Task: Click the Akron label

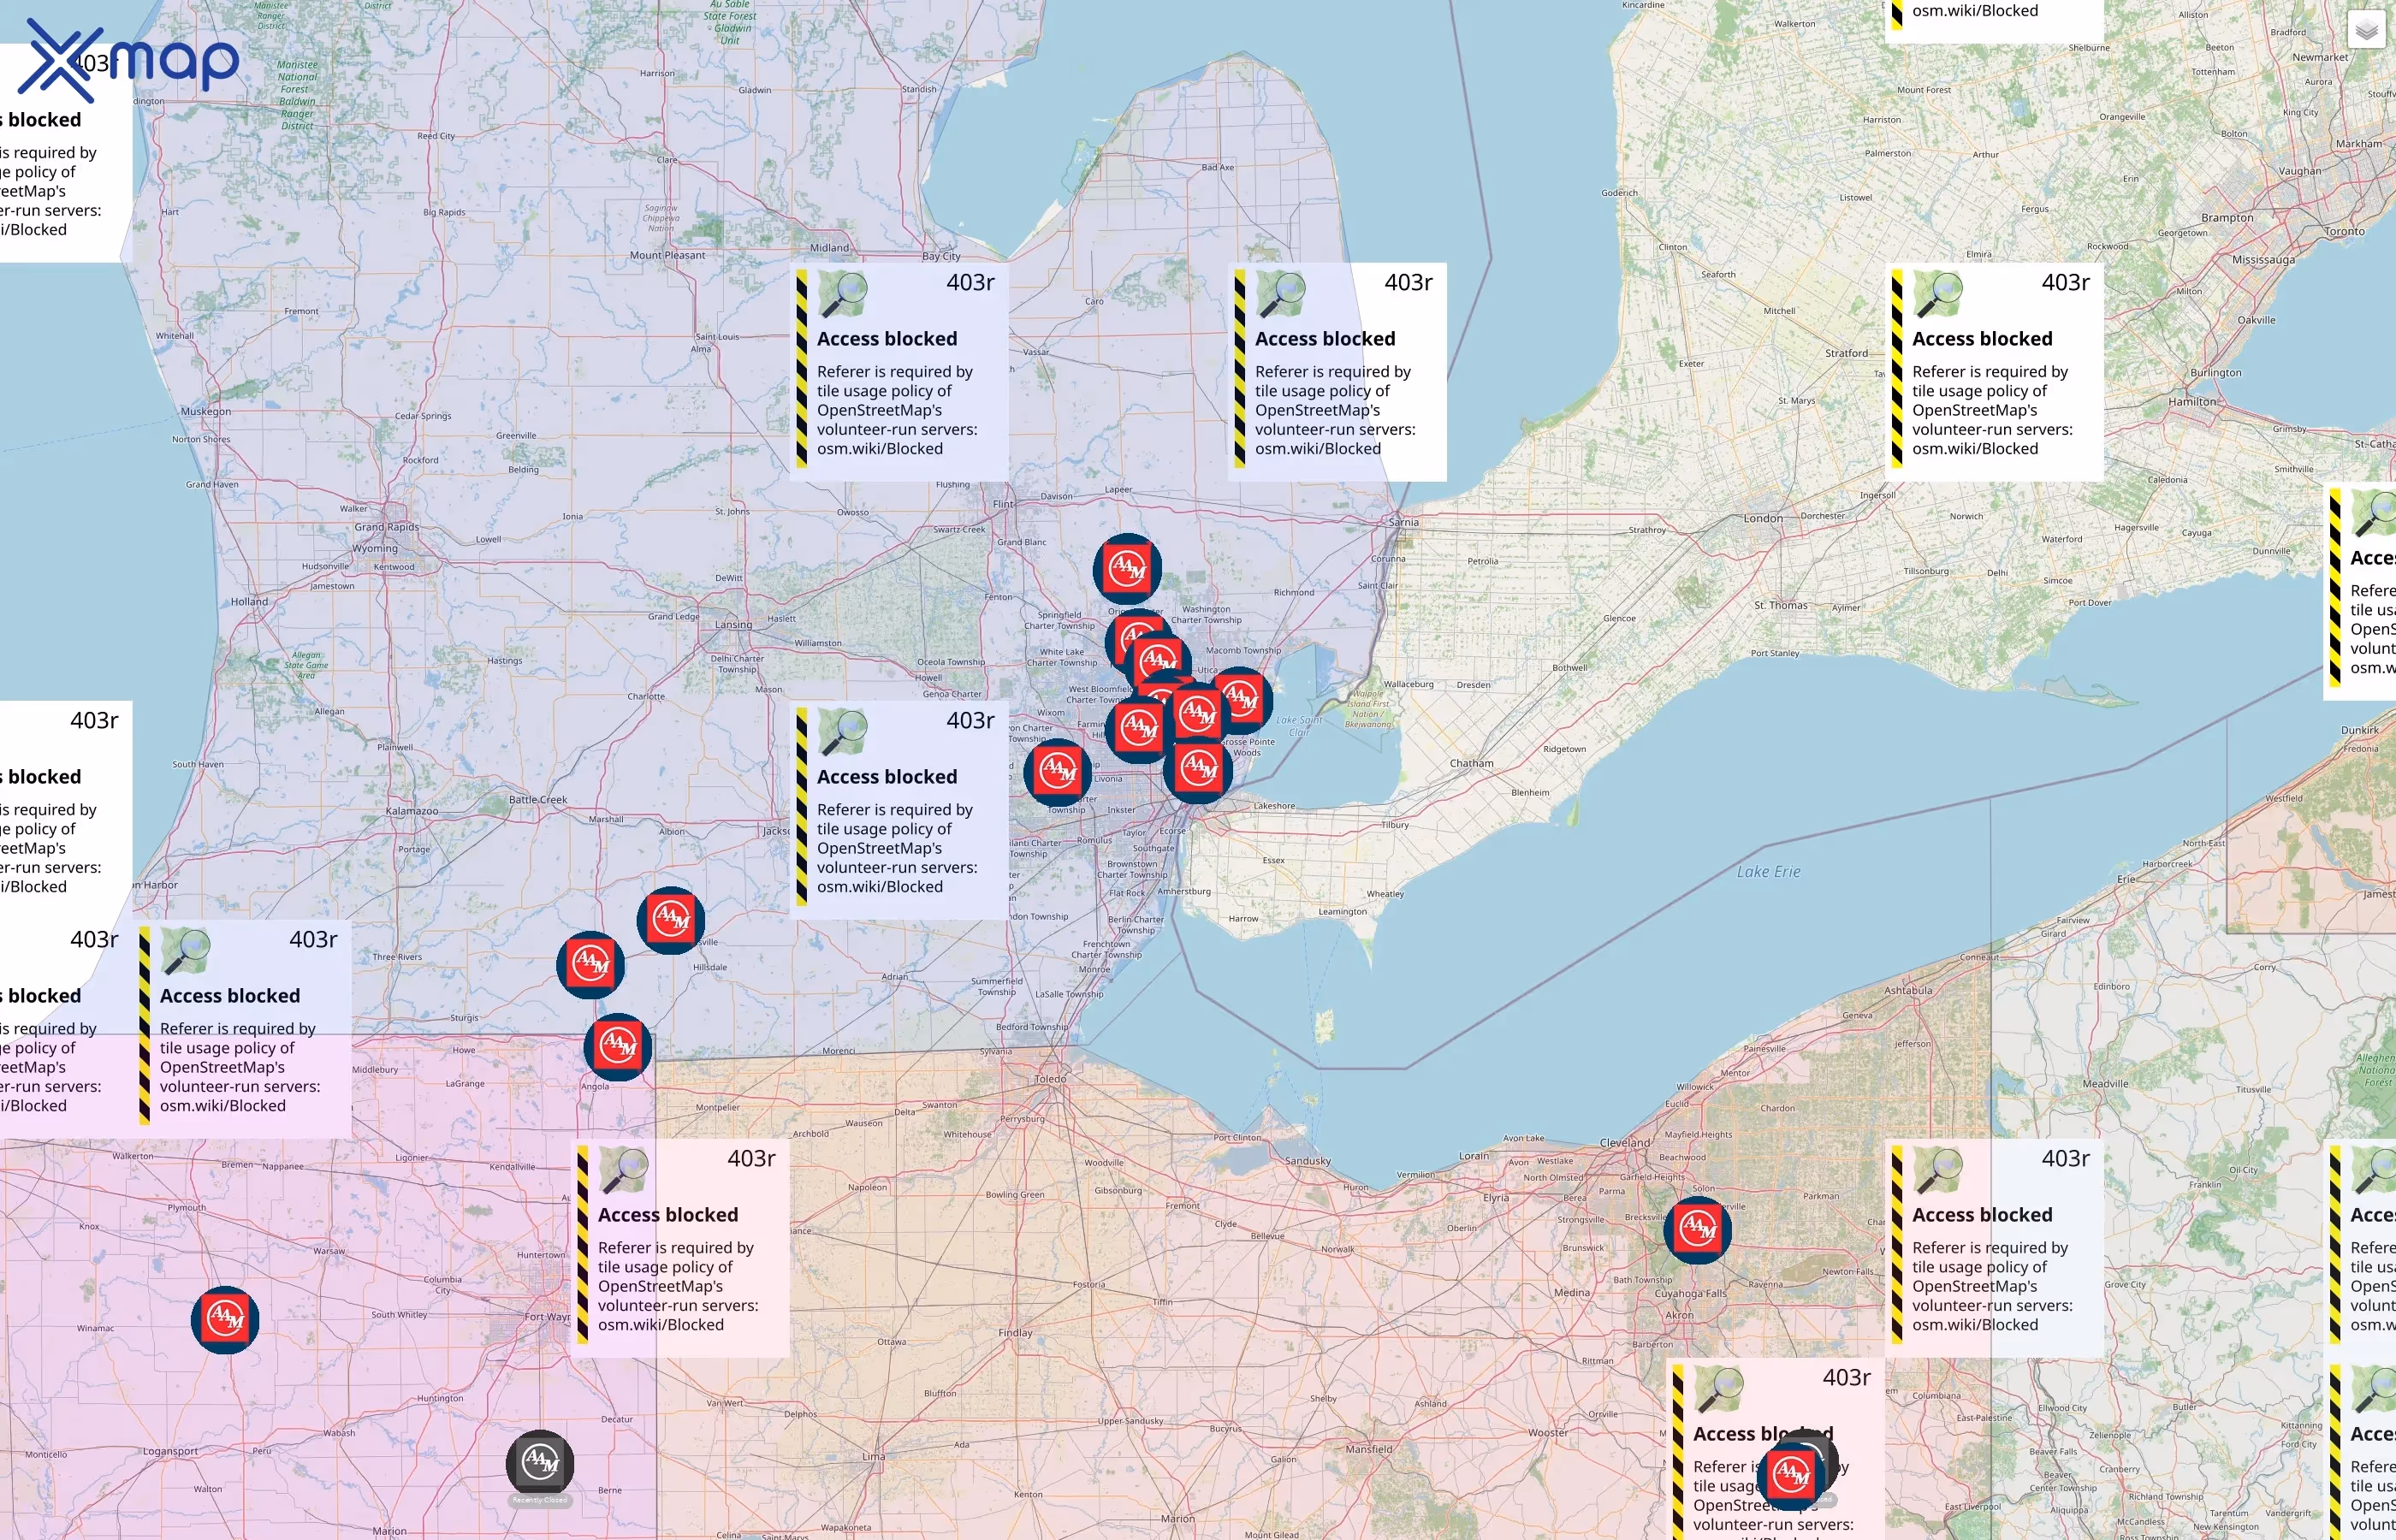Action: [1679, 1315]
